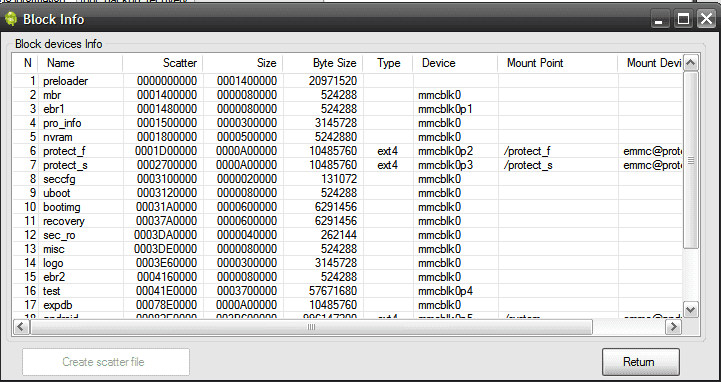Click size value 0003700000
The height and width of the screenshot is (382, 721).
tap(247, 291)
